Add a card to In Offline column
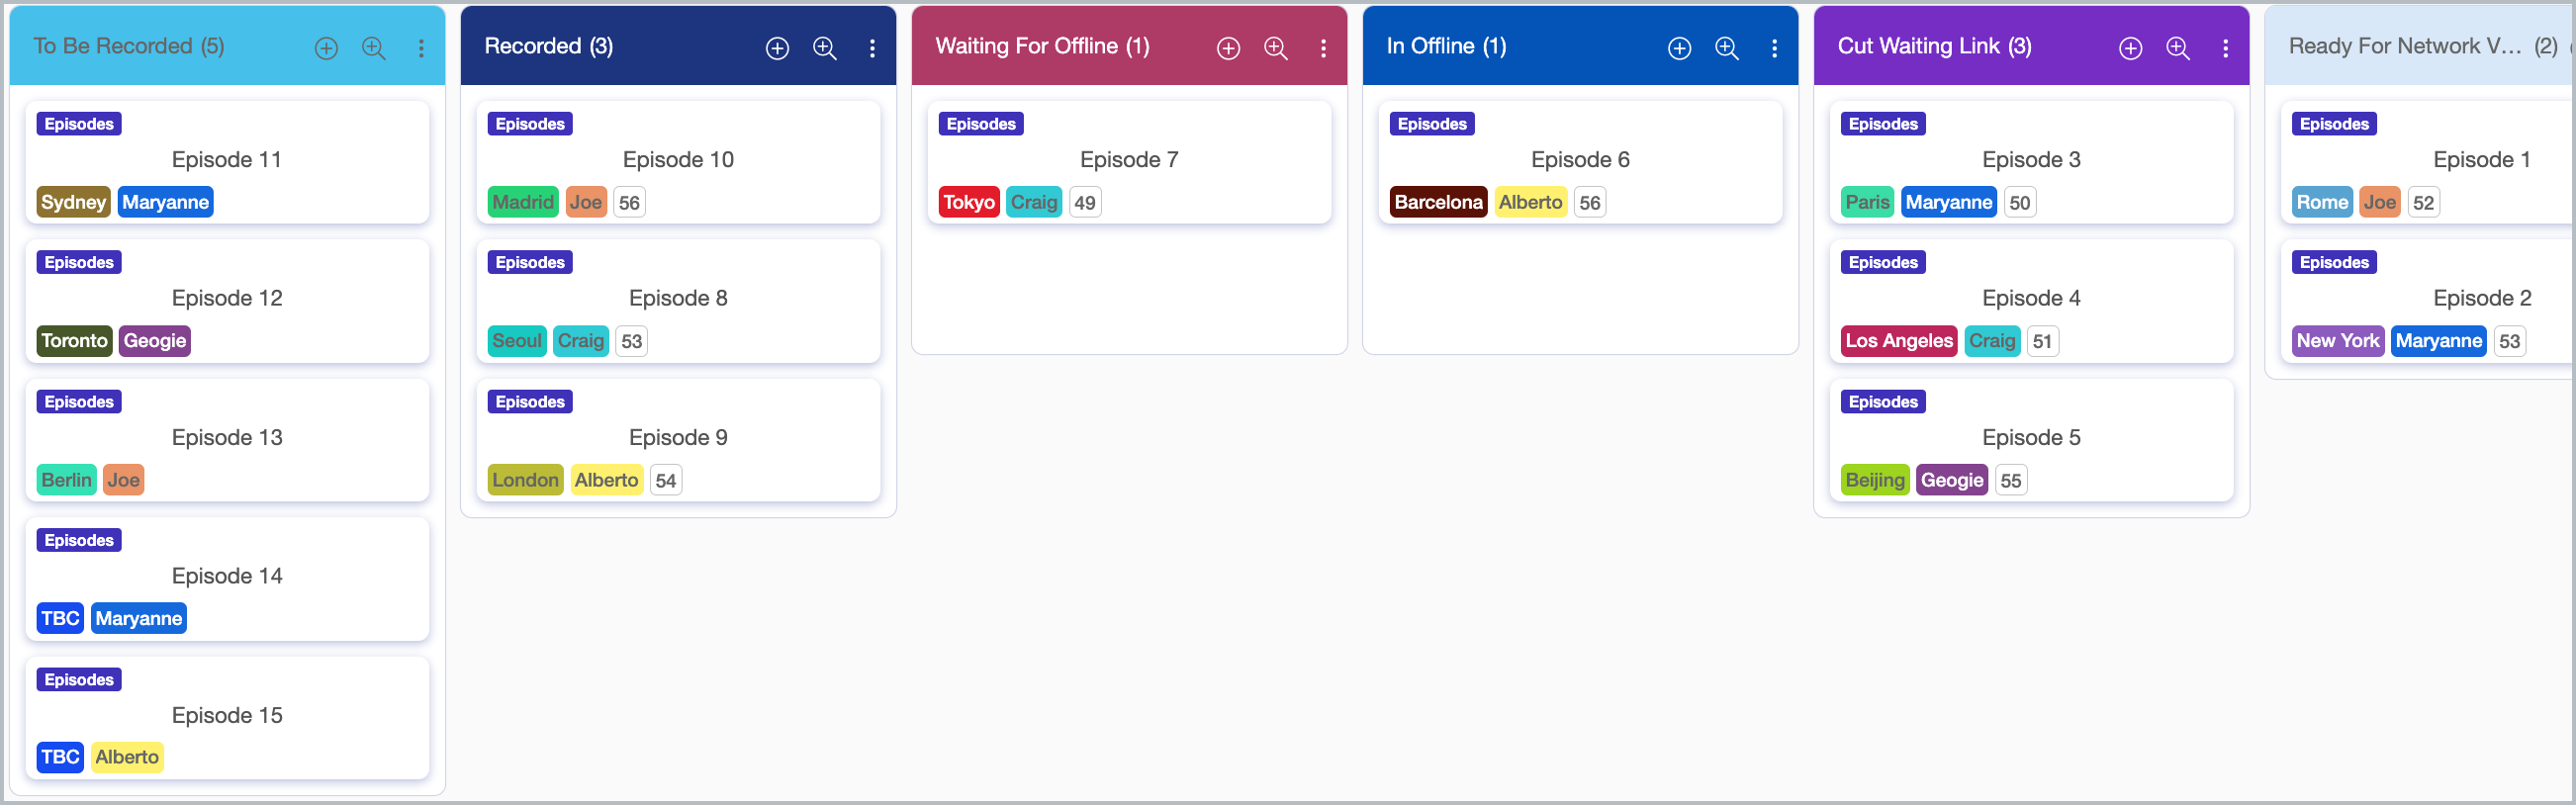2576x805 pixels. [x=1679, y=48]
